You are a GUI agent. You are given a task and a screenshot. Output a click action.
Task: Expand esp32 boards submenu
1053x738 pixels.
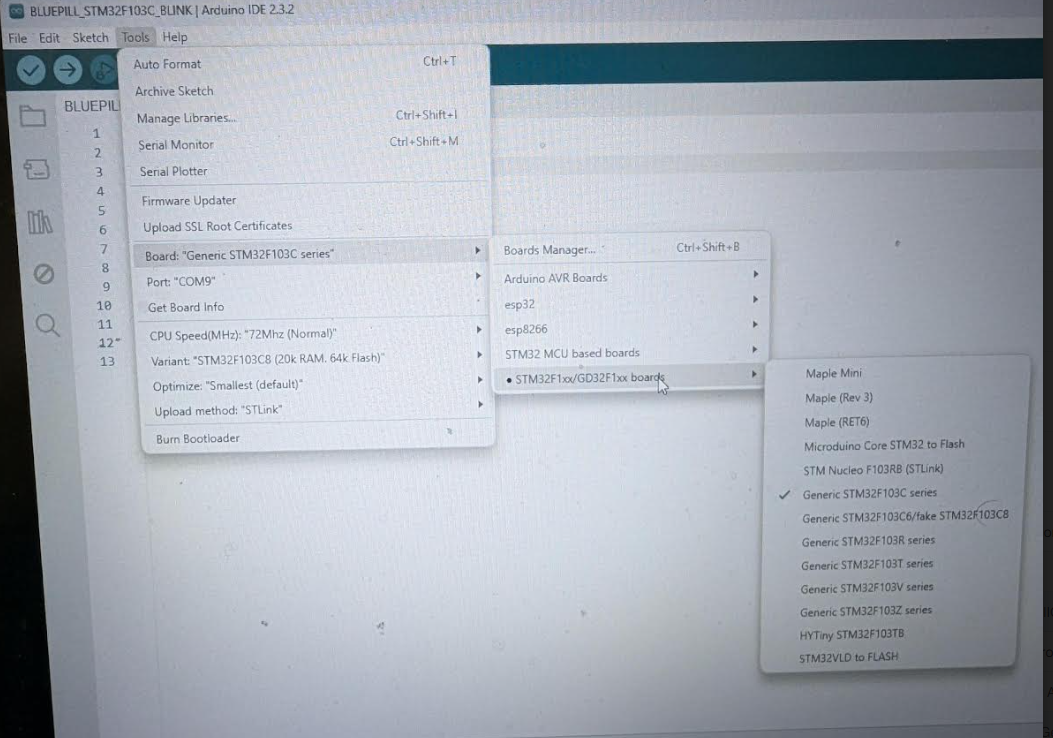(631, 304)
